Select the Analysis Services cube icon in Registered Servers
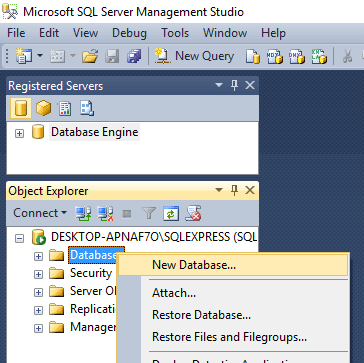This screenshot has width=364, height=363. pos(43,108)
